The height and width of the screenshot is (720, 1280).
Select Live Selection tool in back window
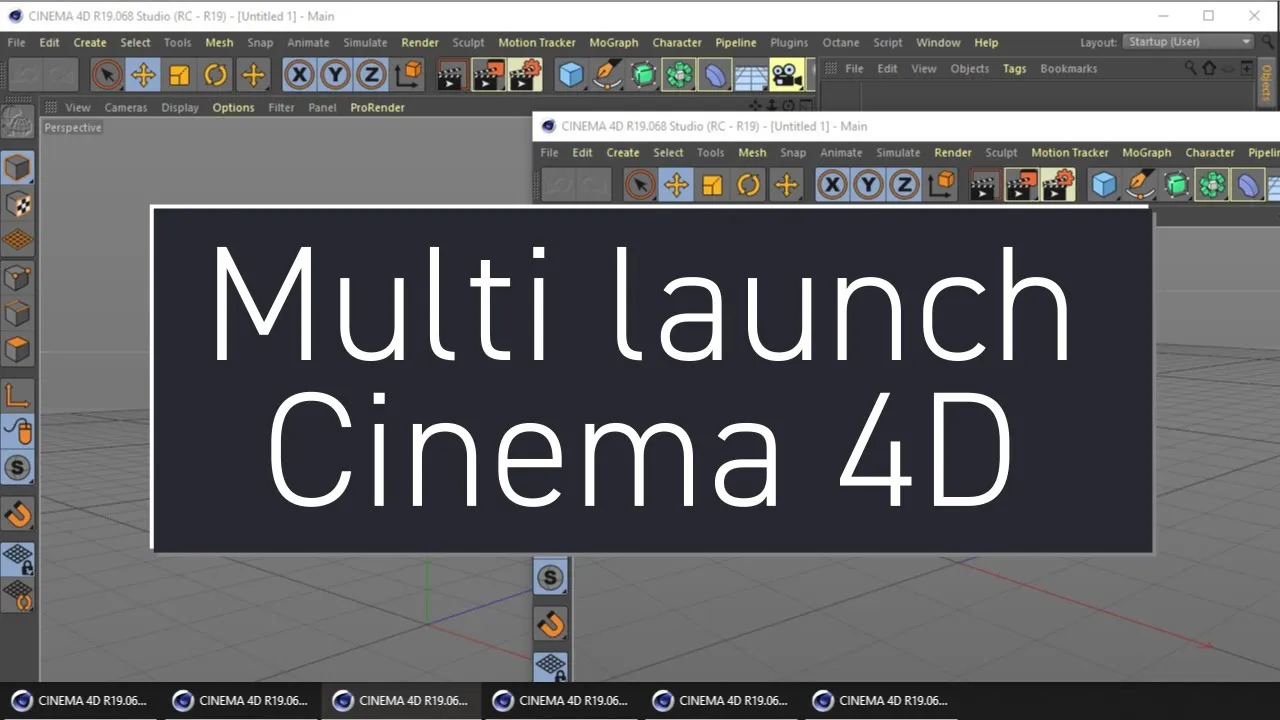click(107, 75)
